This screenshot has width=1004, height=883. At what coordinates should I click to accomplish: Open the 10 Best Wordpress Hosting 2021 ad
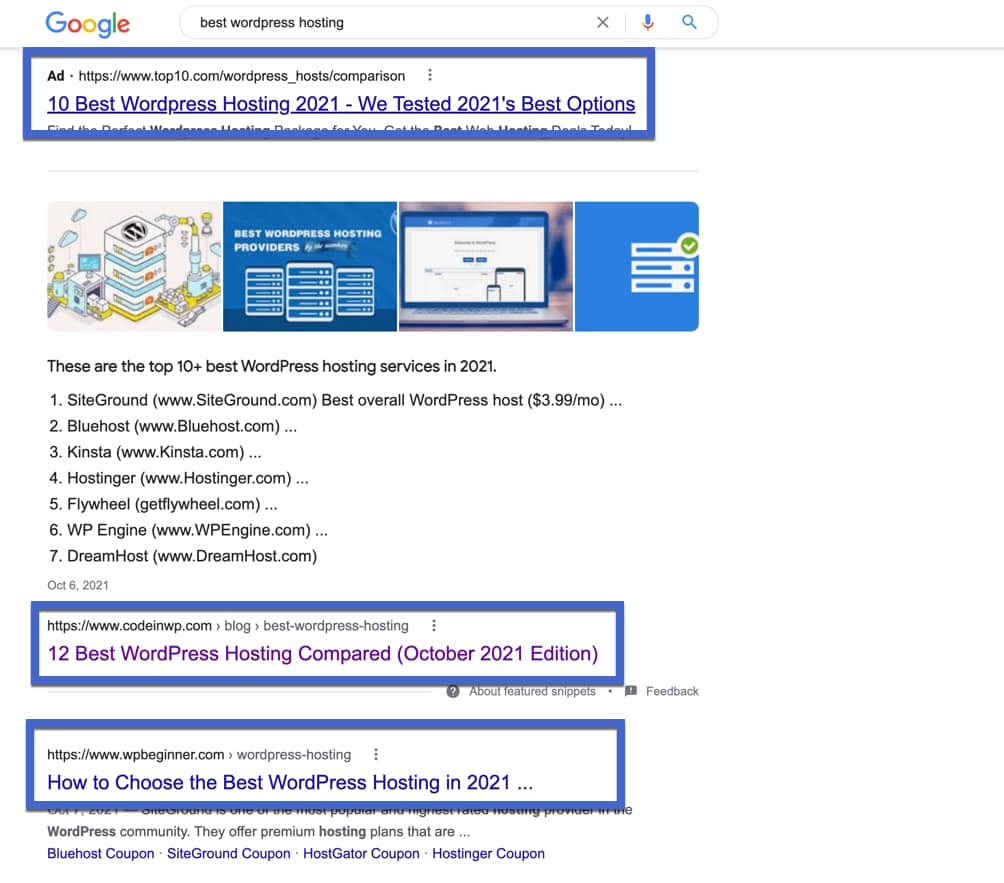pos(341,103)
